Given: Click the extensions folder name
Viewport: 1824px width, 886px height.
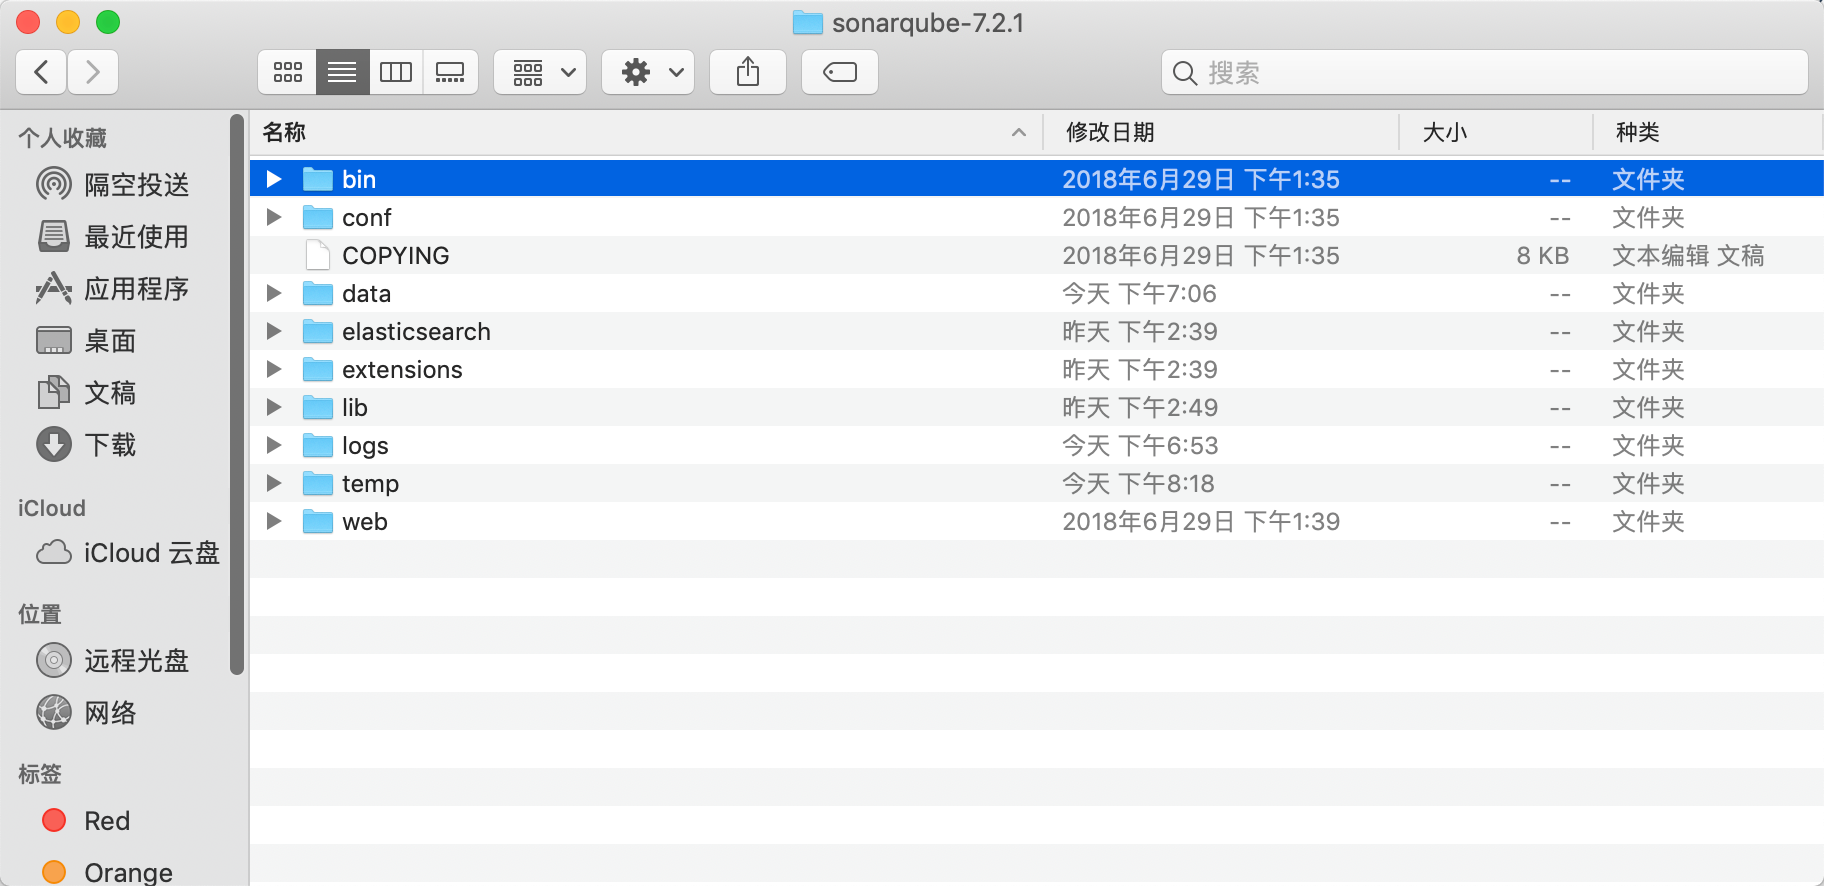Looking at the screenshot, I should tap(402, 369).
